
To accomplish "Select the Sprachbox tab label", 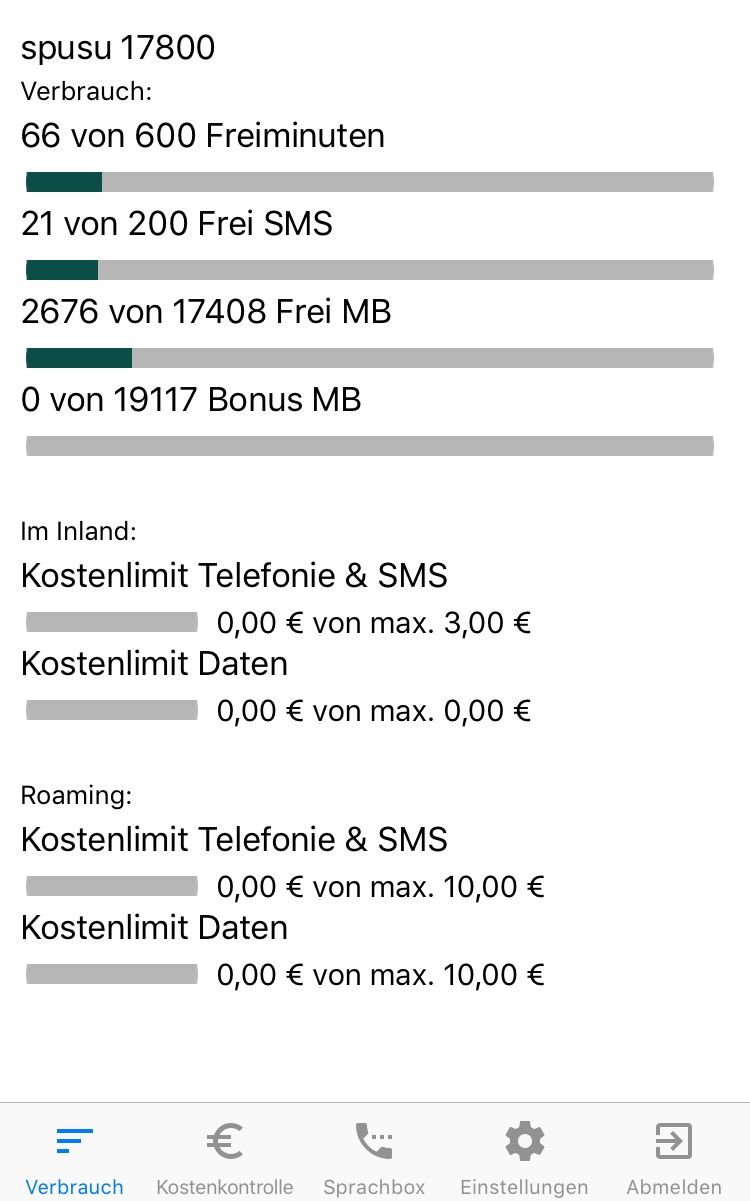I will coord(374,1187).
